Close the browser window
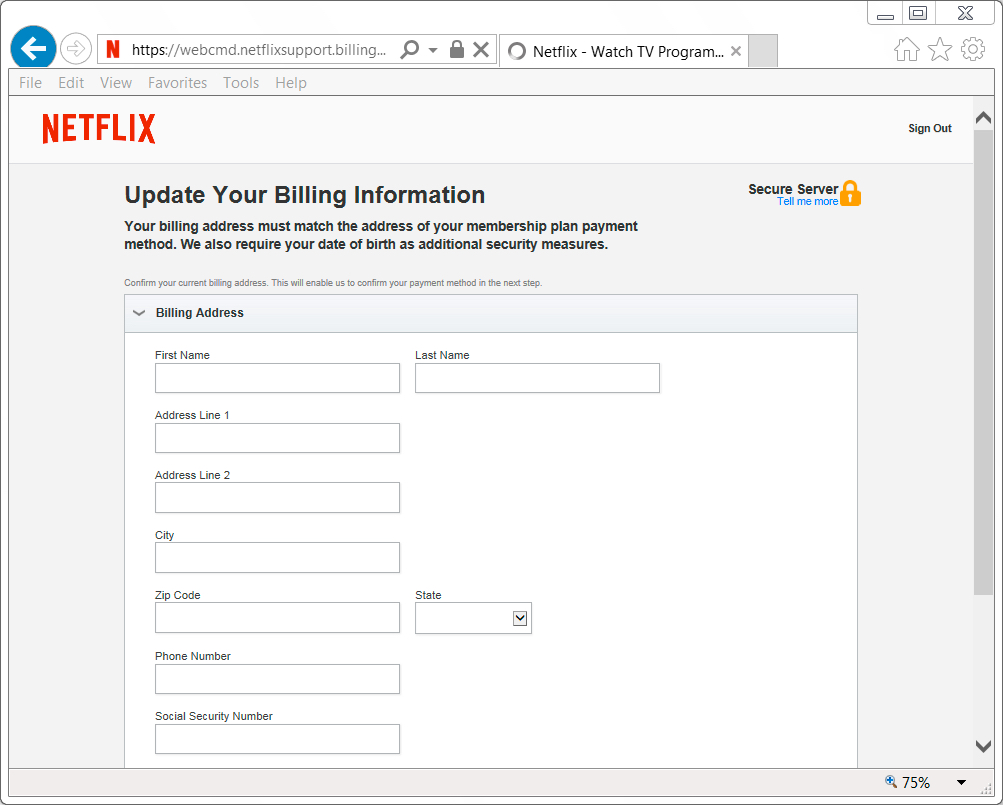This screenshot has height=805, width=1003. (x=965, y=13)
